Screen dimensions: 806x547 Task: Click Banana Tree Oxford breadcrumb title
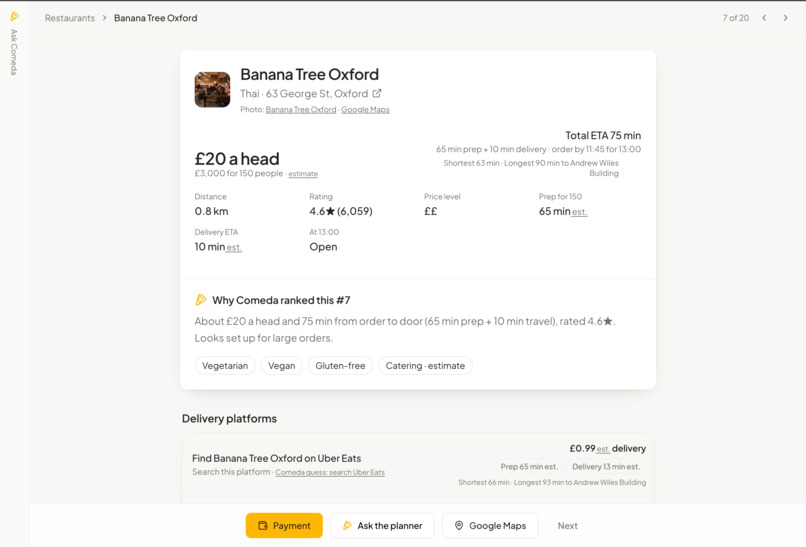coord(156,18)
